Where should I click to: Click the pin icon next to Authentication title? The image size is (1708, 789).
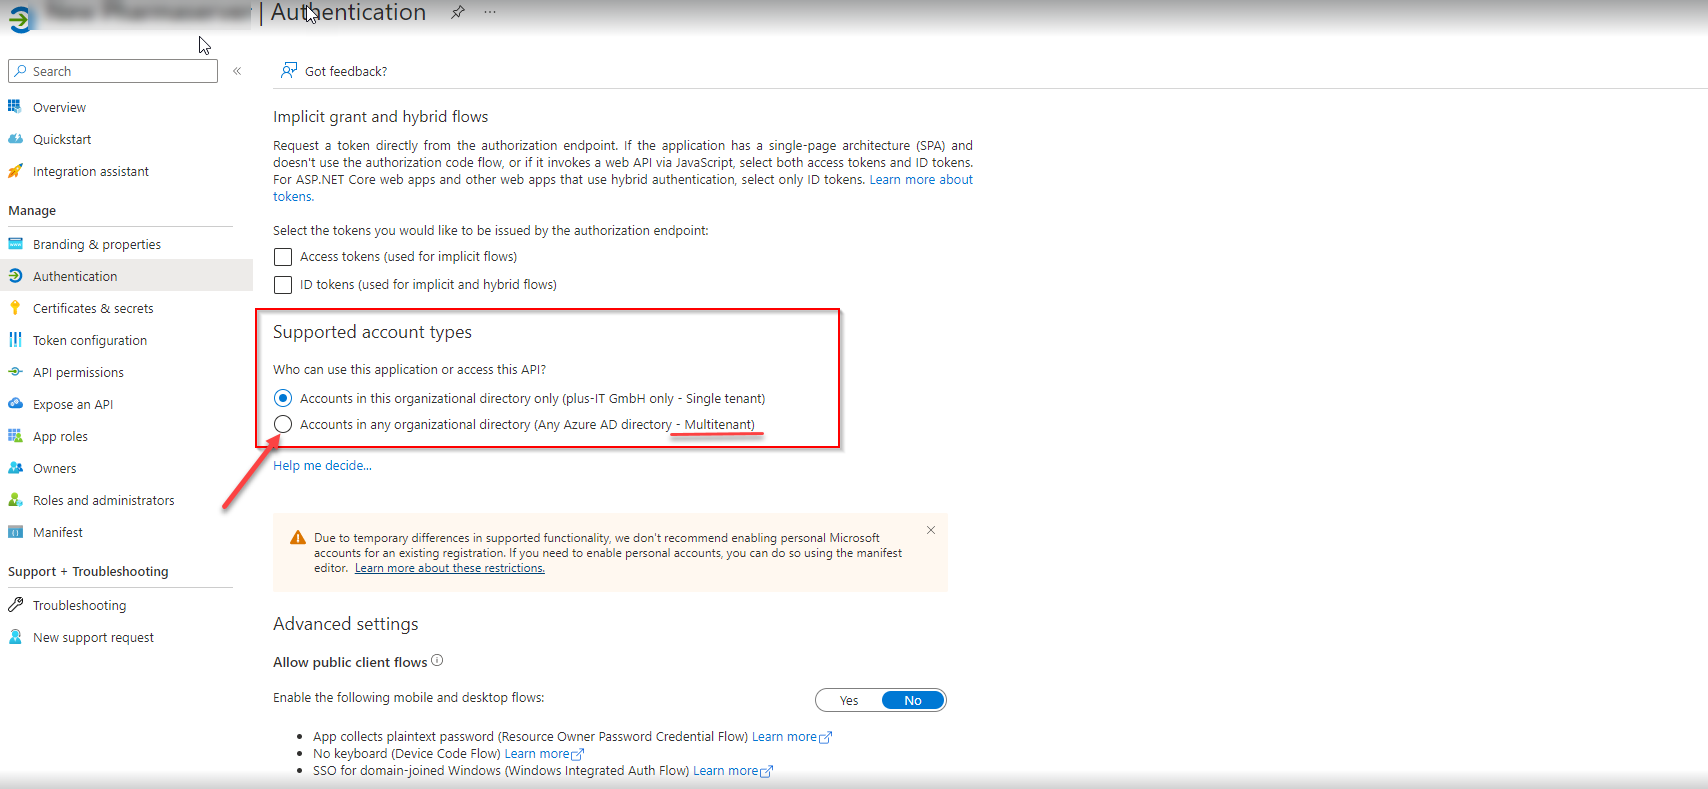coord(457,13)
